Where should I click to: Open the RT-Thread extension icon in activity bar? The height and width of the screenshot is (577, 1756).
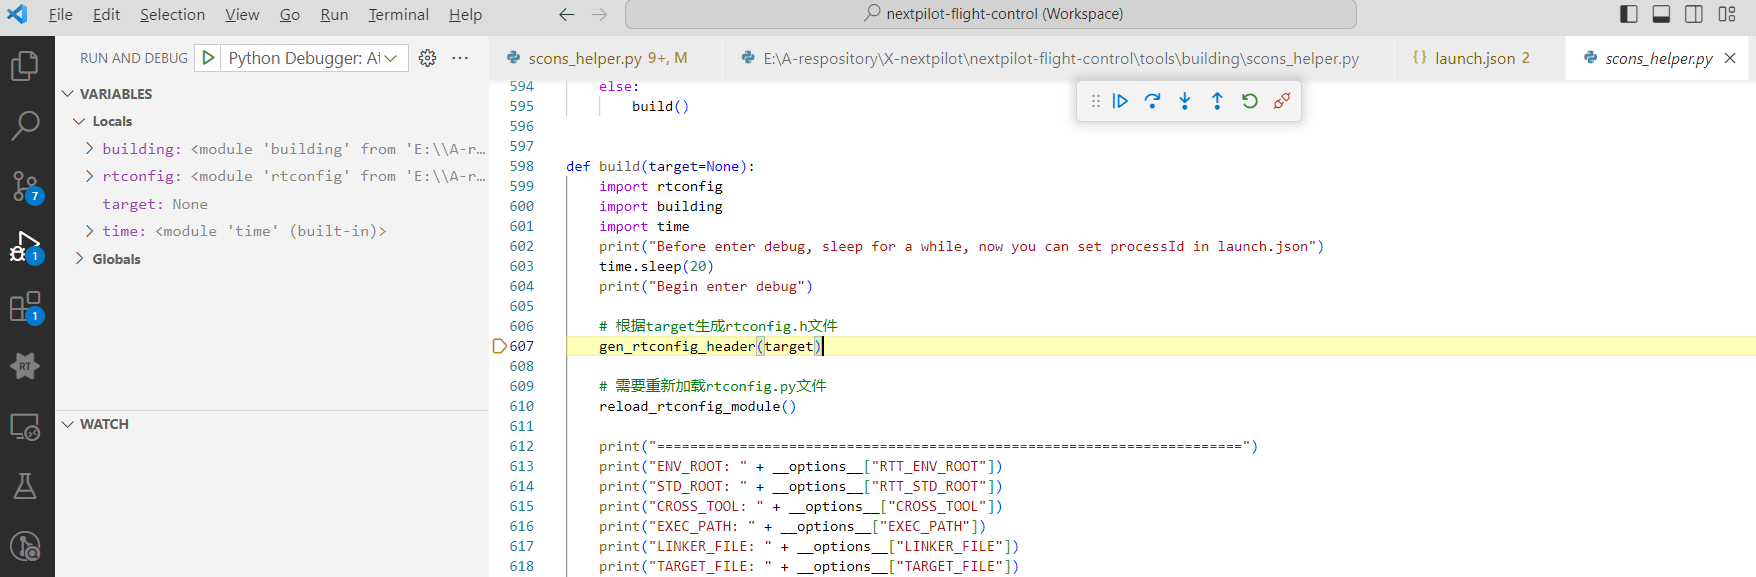click(x=25, y=366)
